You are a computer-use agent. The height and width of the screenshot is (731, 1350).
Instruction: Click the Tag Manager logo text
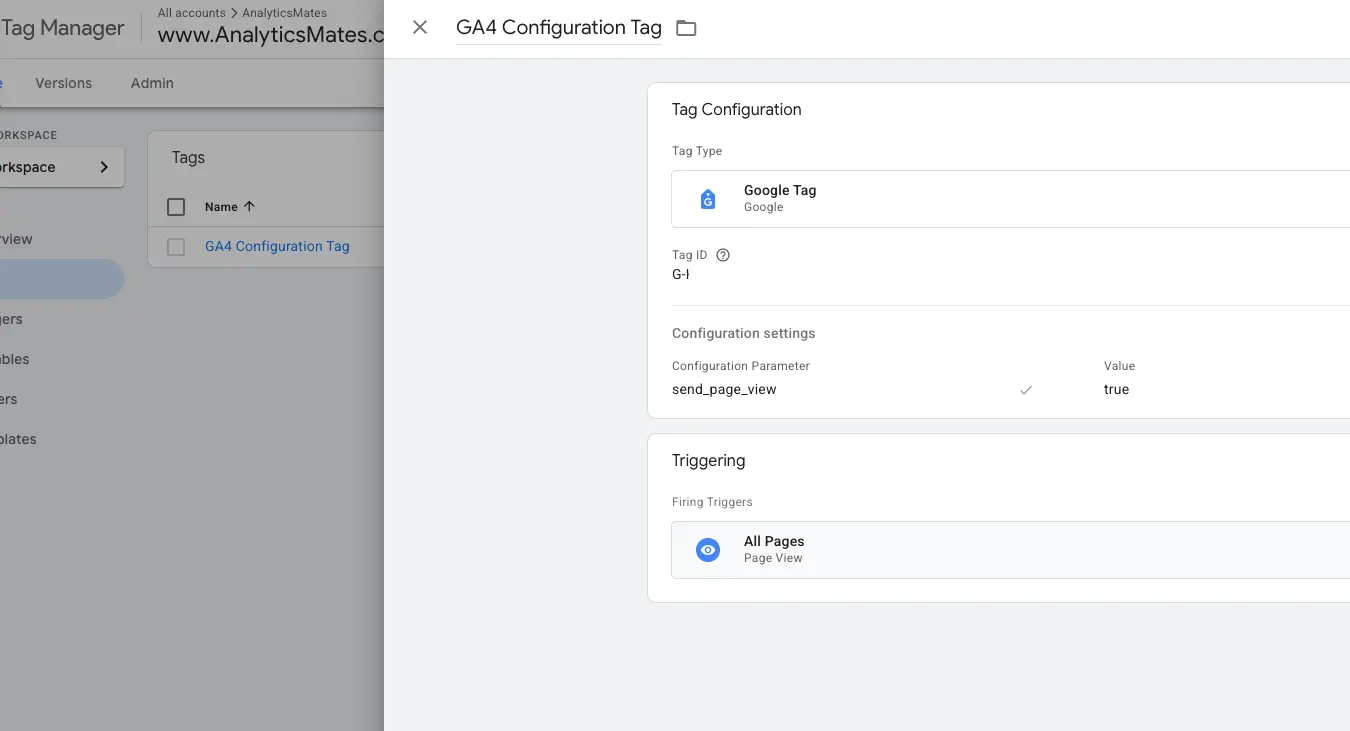(x=62, y=28)
